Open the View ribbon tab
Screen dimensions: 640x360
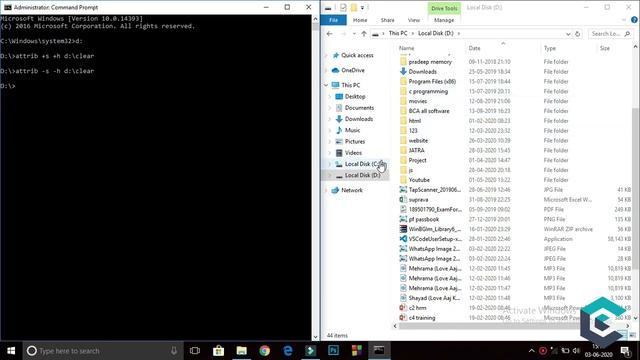tap(413, 20)
